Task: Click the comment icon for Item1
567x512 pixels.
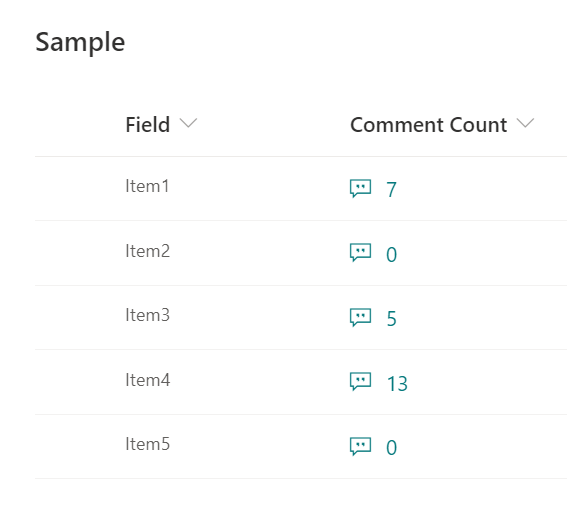Action: click(360, 188)
